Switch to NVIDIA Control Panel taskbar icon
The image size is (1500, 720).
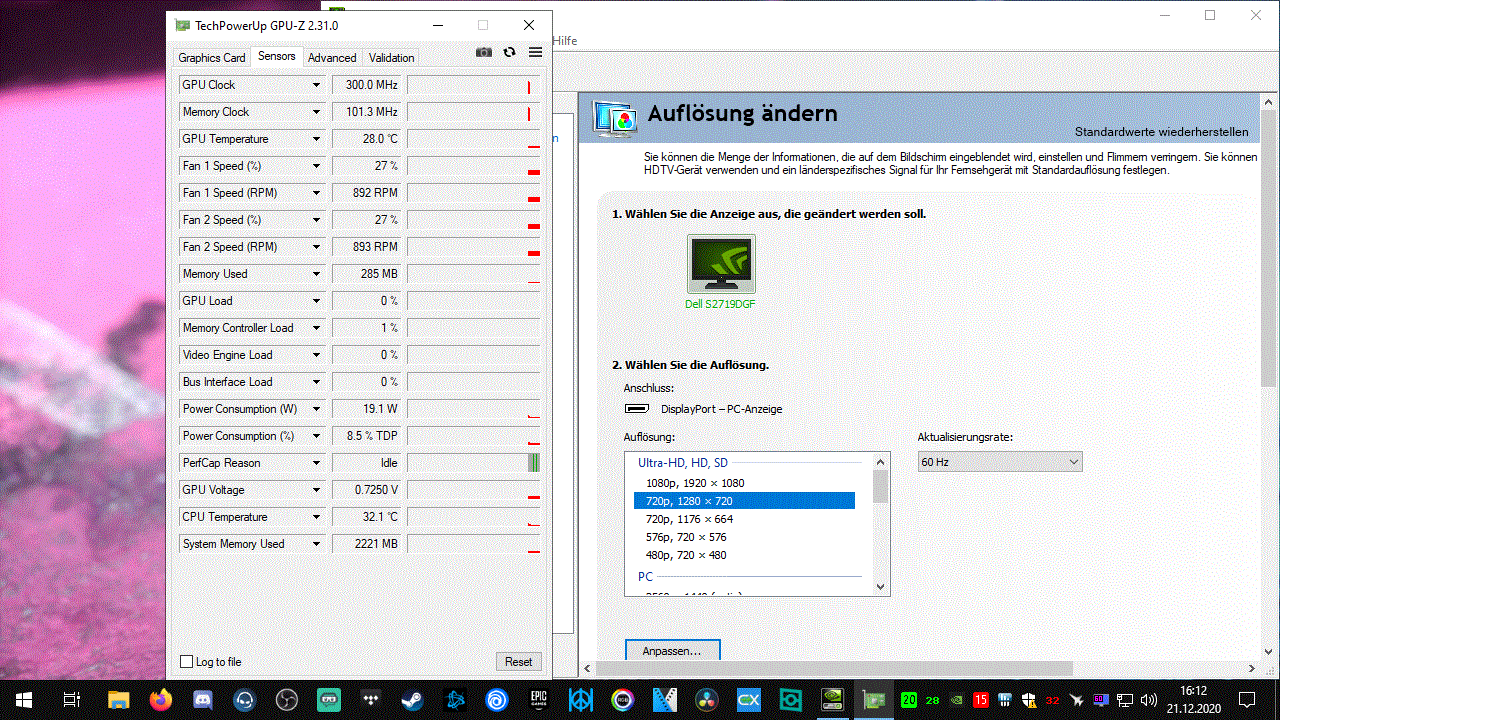pos(832,699)
